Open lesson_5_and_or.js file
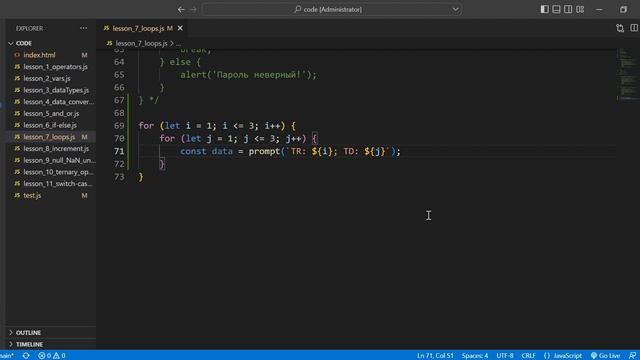The height and width of the screenshot is (360, 640). click(x=51, y=113)
